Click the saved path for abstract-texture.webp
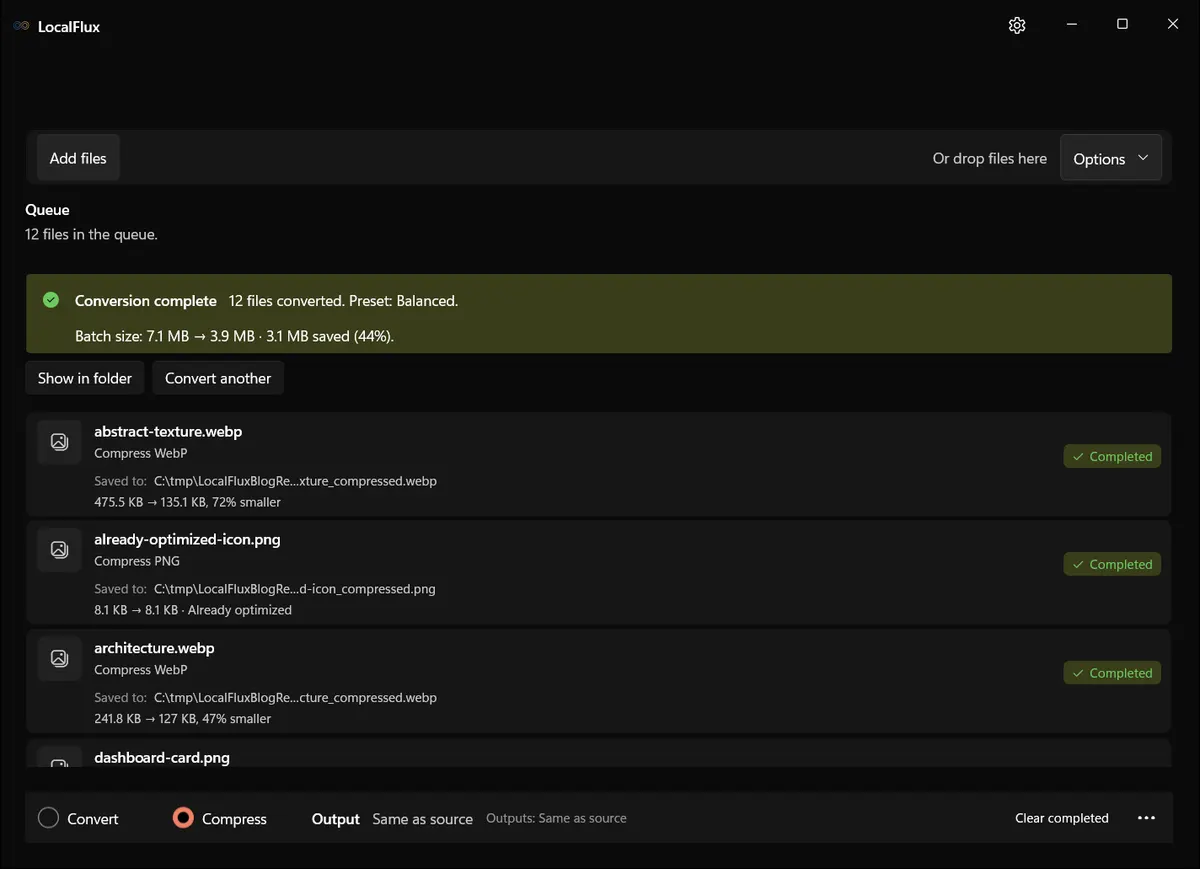The width and height of the screenshot is (1200, 869). (x=295, y=481)
